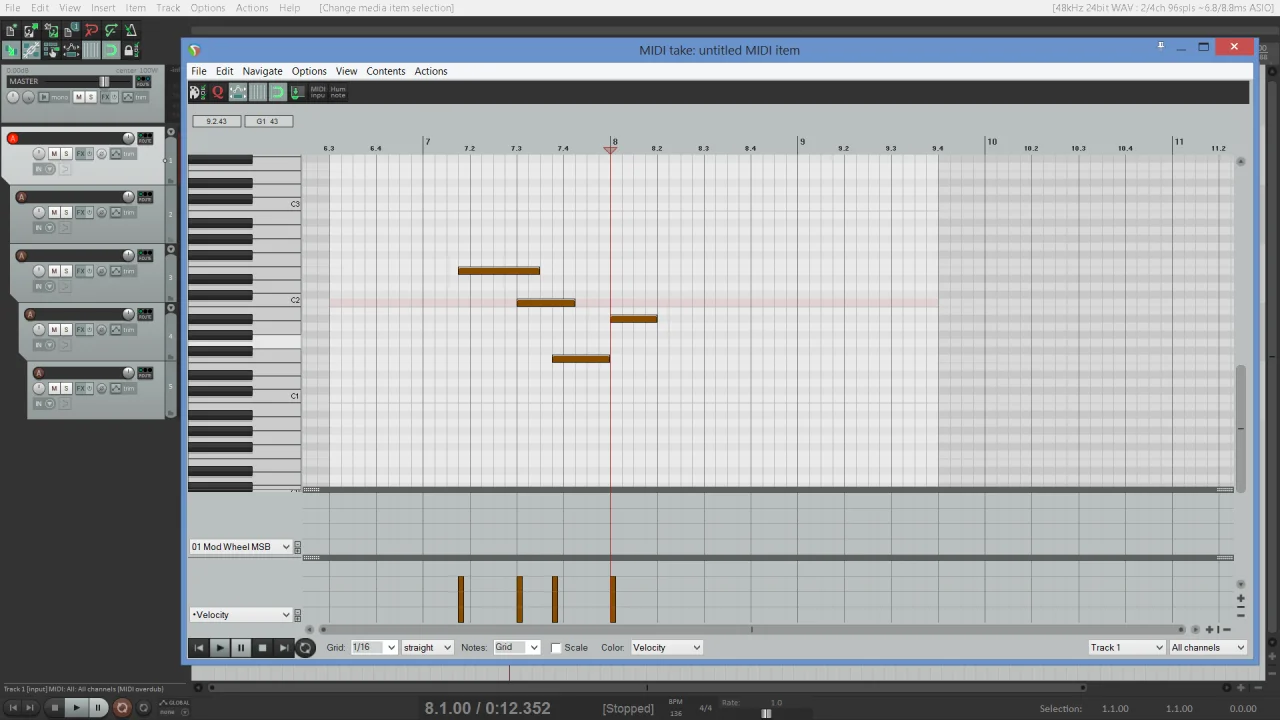The height and width of the screenshot is (720, 1280).
Task: Enable the Scale checkbox
Action: click(x=556, y=648)
